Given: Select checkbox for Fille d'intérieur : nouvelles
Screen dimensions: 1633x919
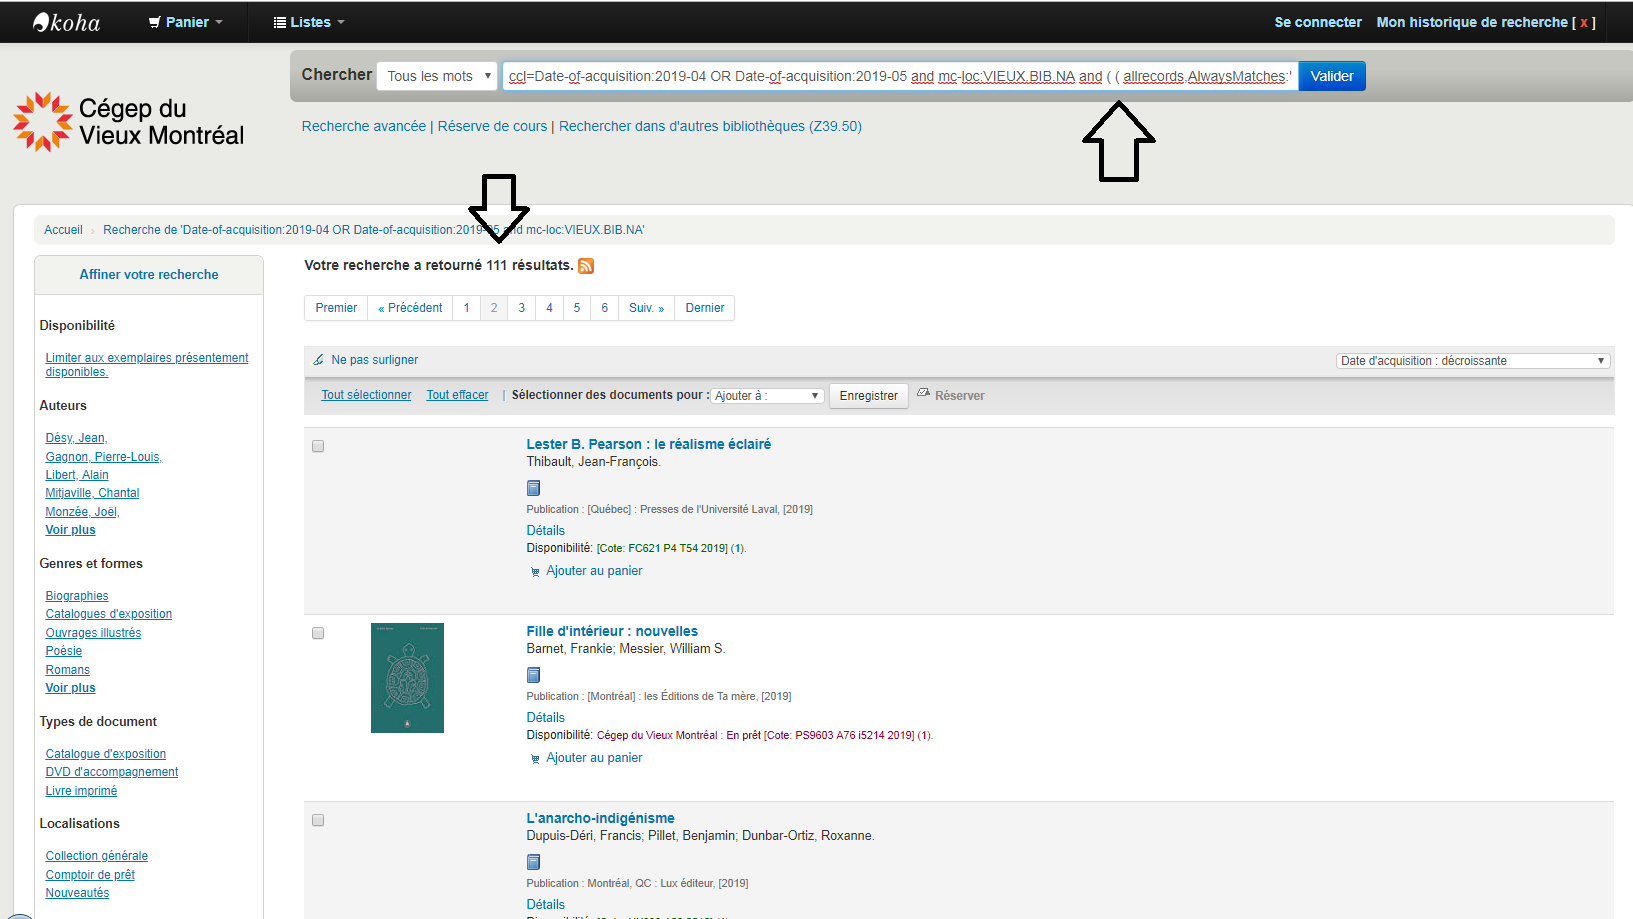Looking at the screenshot, I should pyautogui.click(x=318, y=633).
